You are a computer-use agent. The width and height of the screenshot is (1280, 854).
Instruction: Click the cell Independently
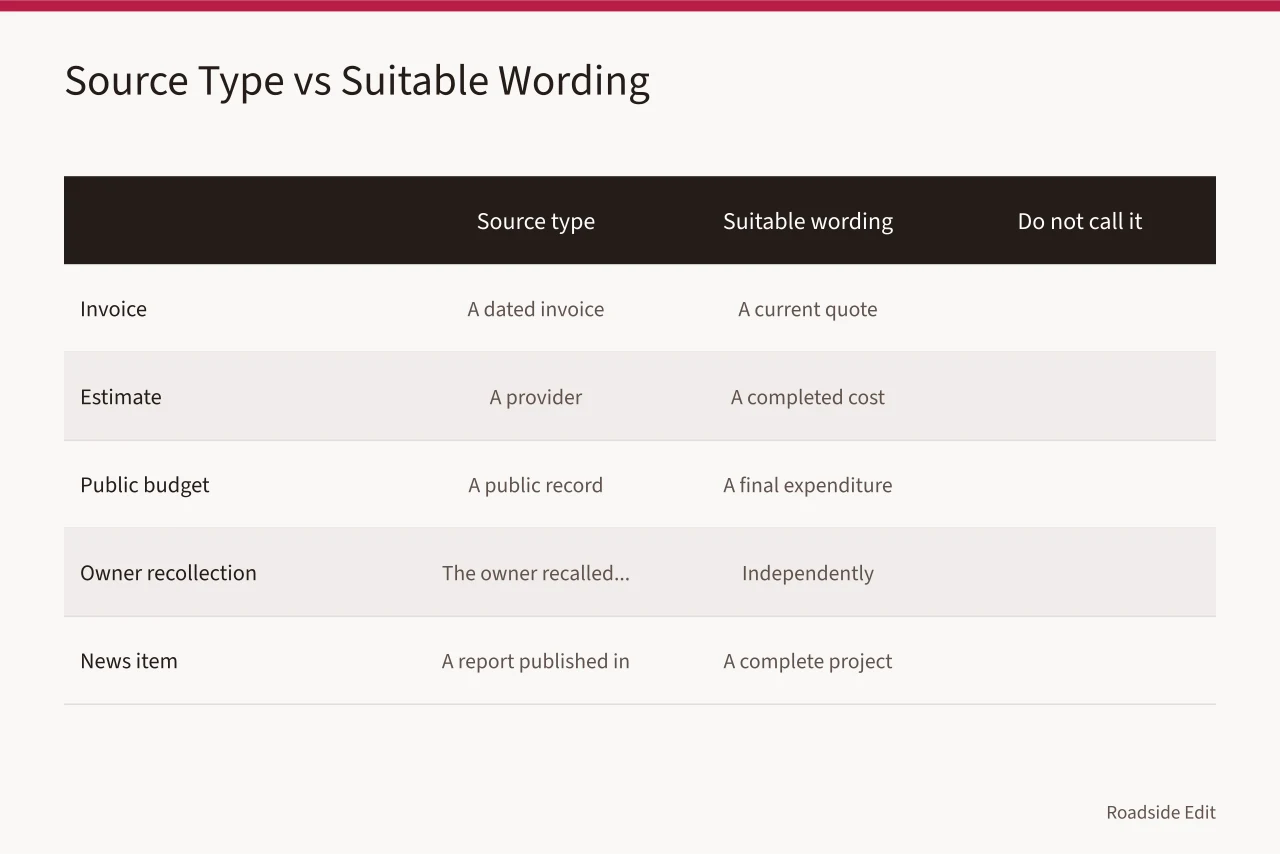tap(808, 573)
